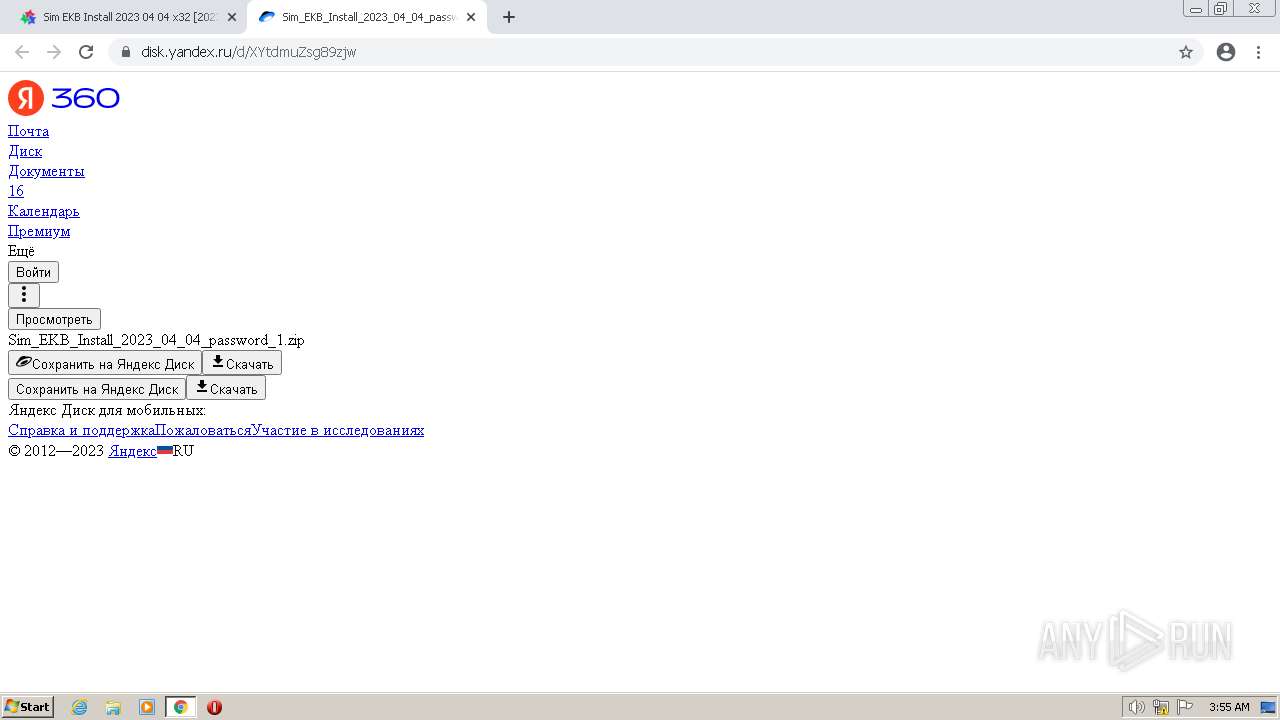Reload the current page
The height and width of the screenshot is (720, 1280).
click(x=86, y=52)
